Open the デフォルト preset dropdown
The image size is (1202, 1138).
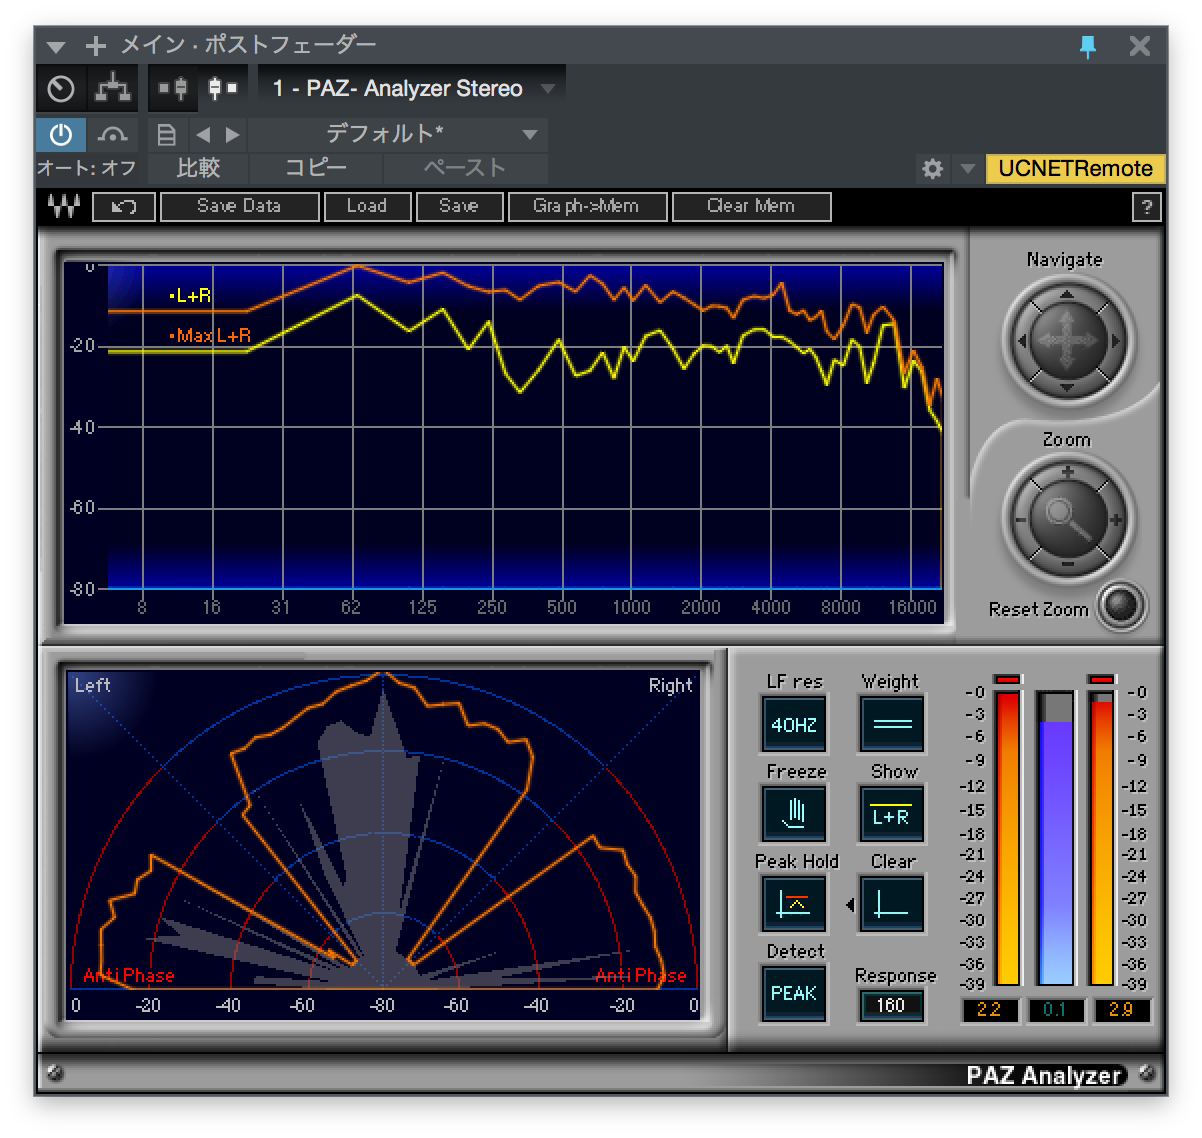click(x=398, y=134)
